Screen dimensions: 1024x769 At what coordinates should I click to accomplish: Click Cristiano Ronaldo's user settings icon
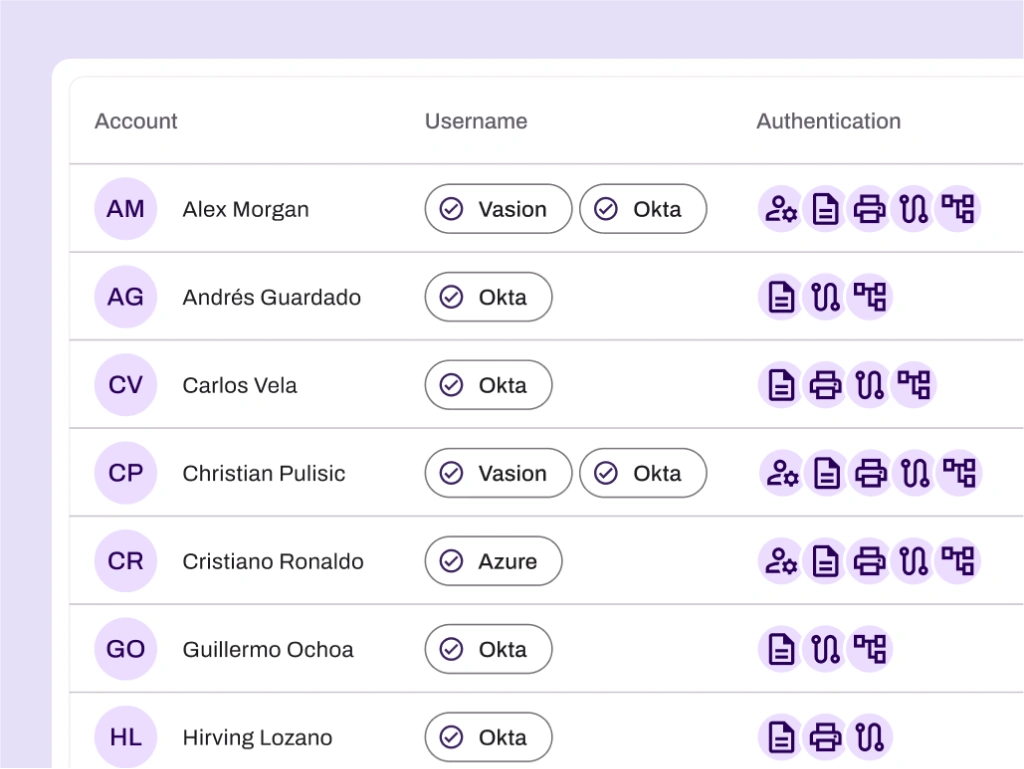(x=780, y=561)
